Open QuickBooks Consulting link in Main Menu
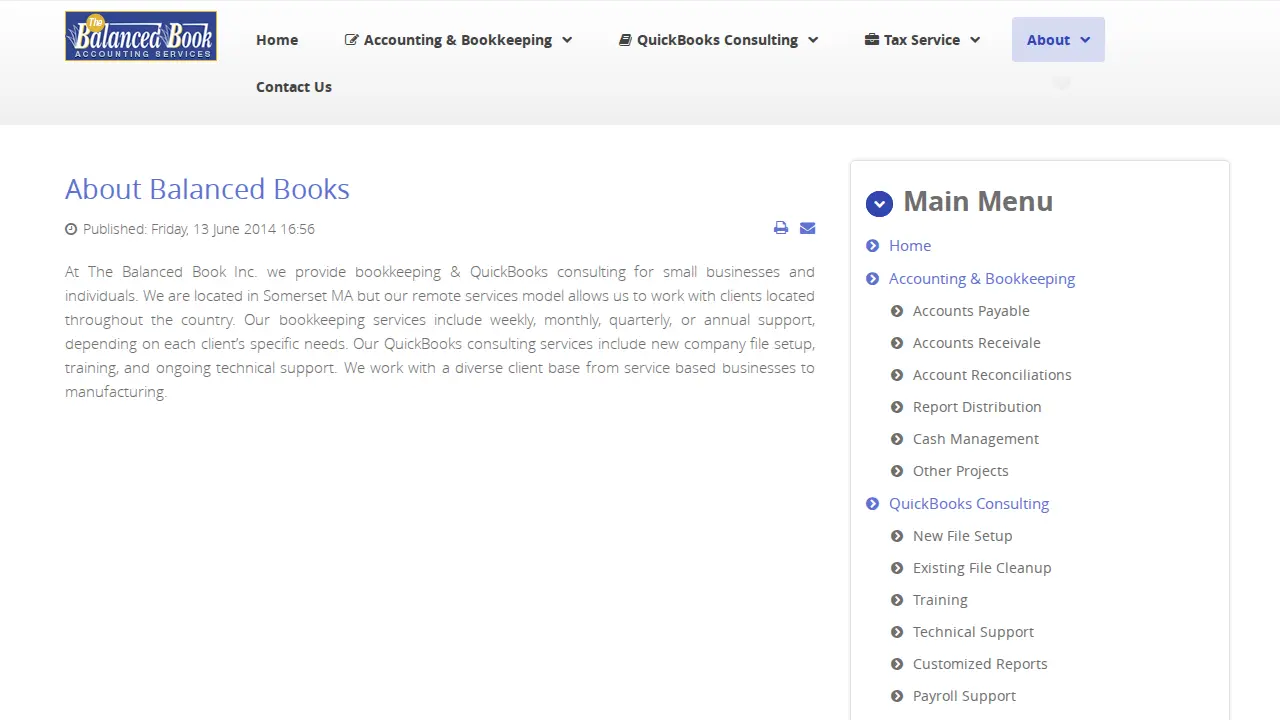The image size is (1280, 720). (969, 504)
